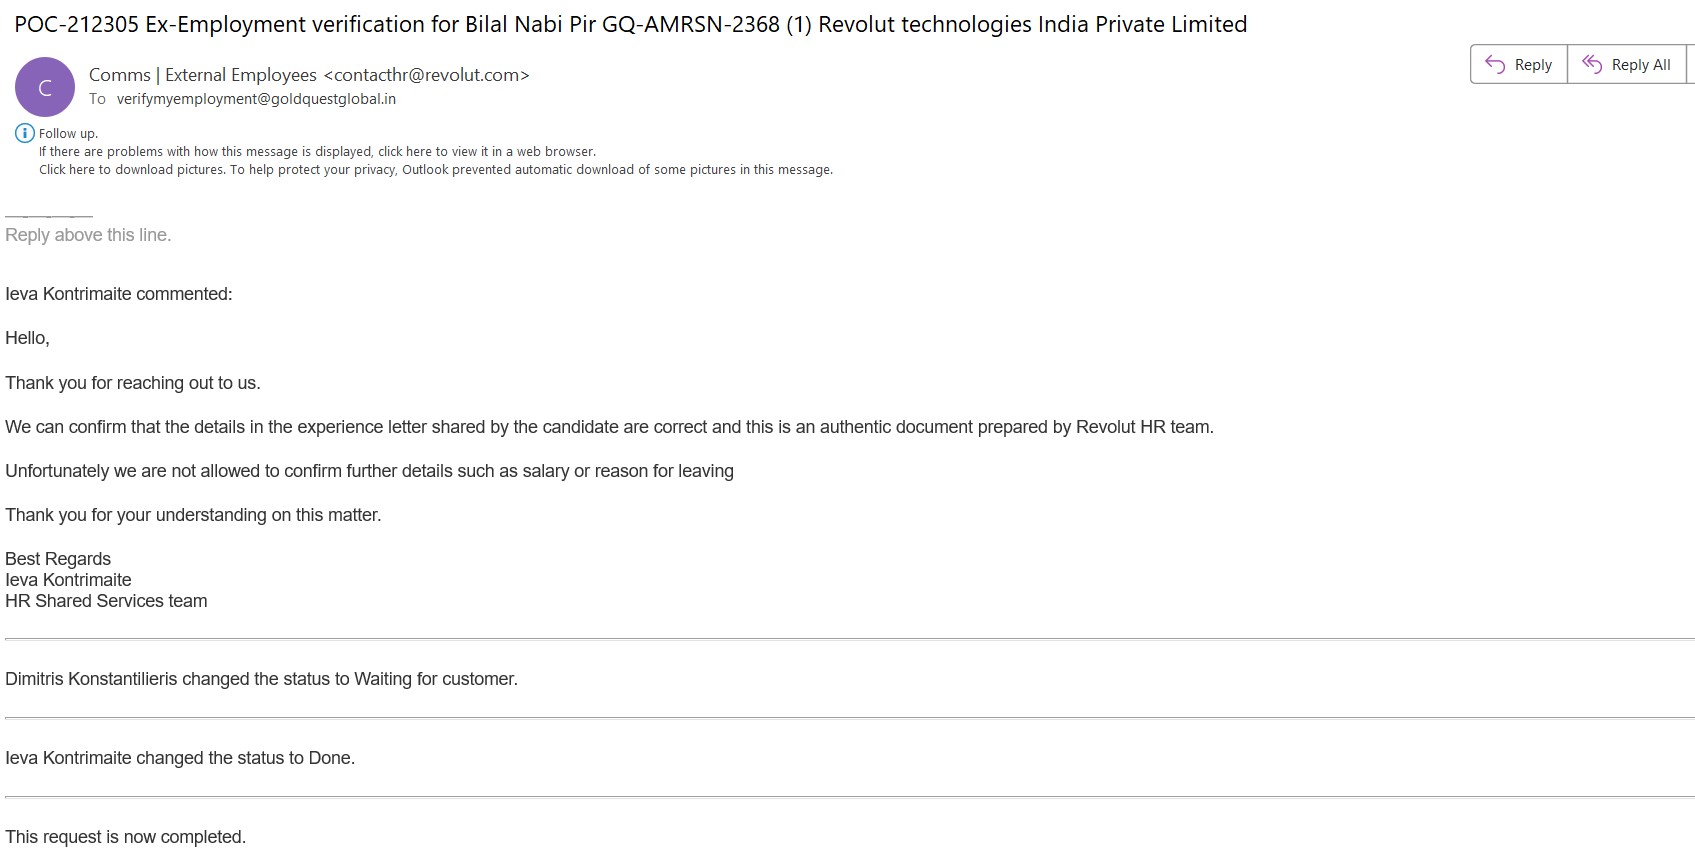The height and width of the screenshot is (867, 1695).
Task: Click the experience letter confirmation sentence
Action: click(x=609, y=427)
